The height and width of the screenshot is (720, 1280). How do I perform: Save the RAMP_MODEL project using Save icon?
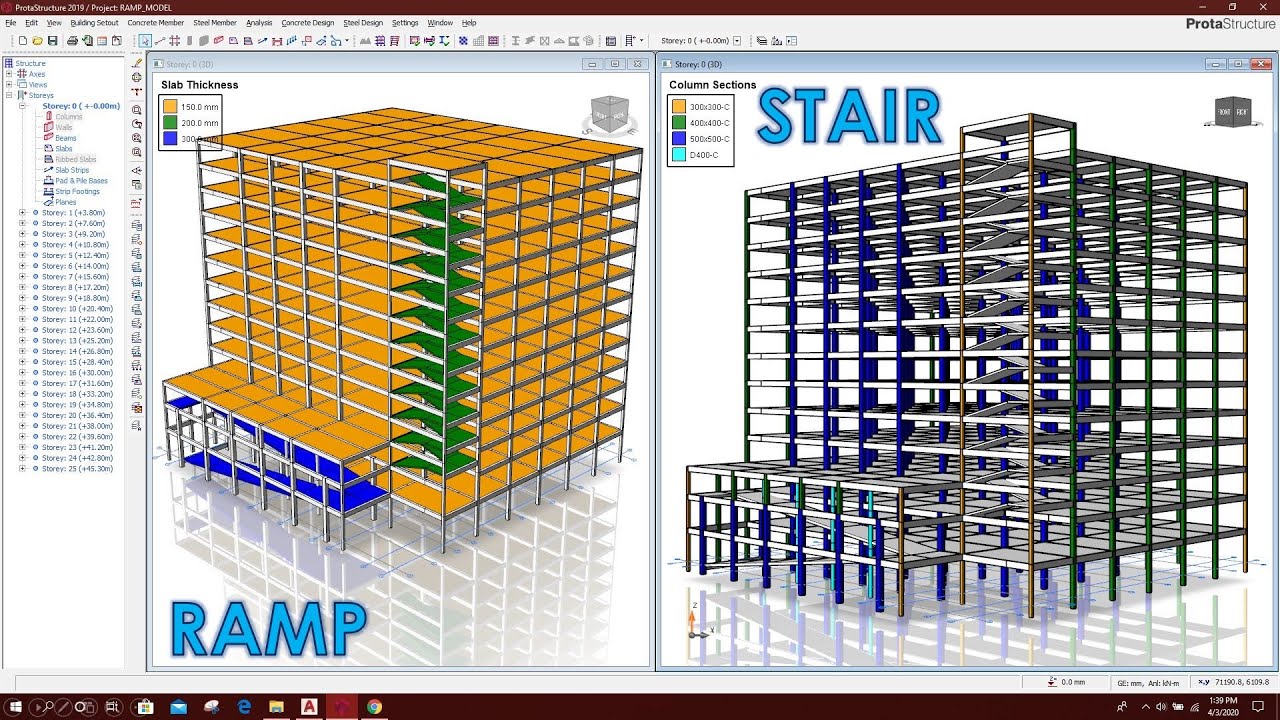click(52, 41)
